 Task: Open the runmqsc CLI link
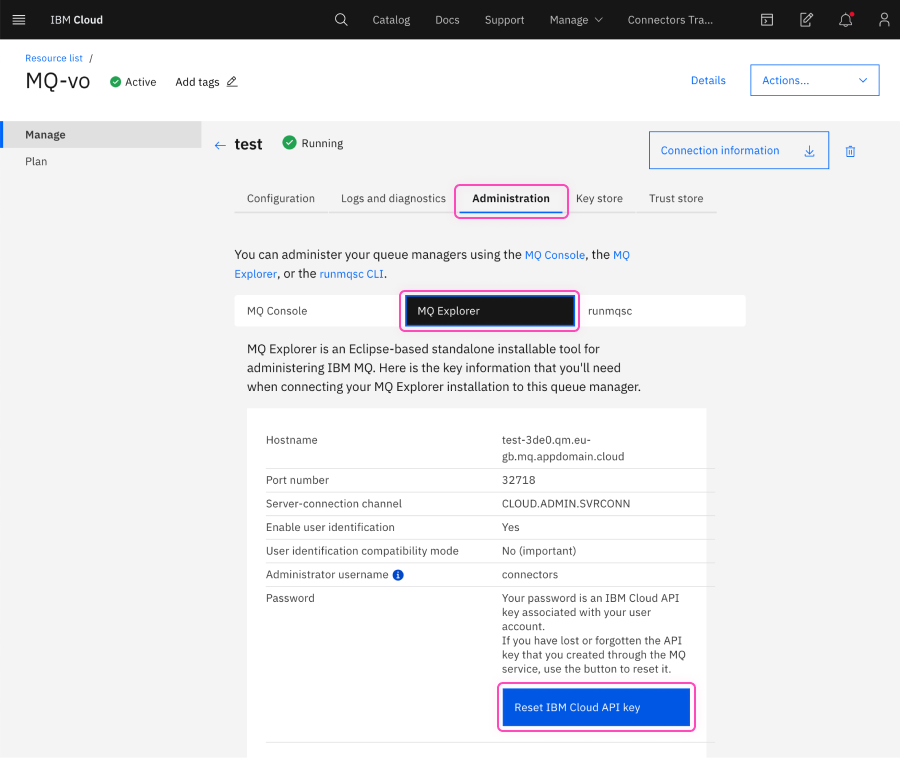pyautogui.click(x=353, y=273)
